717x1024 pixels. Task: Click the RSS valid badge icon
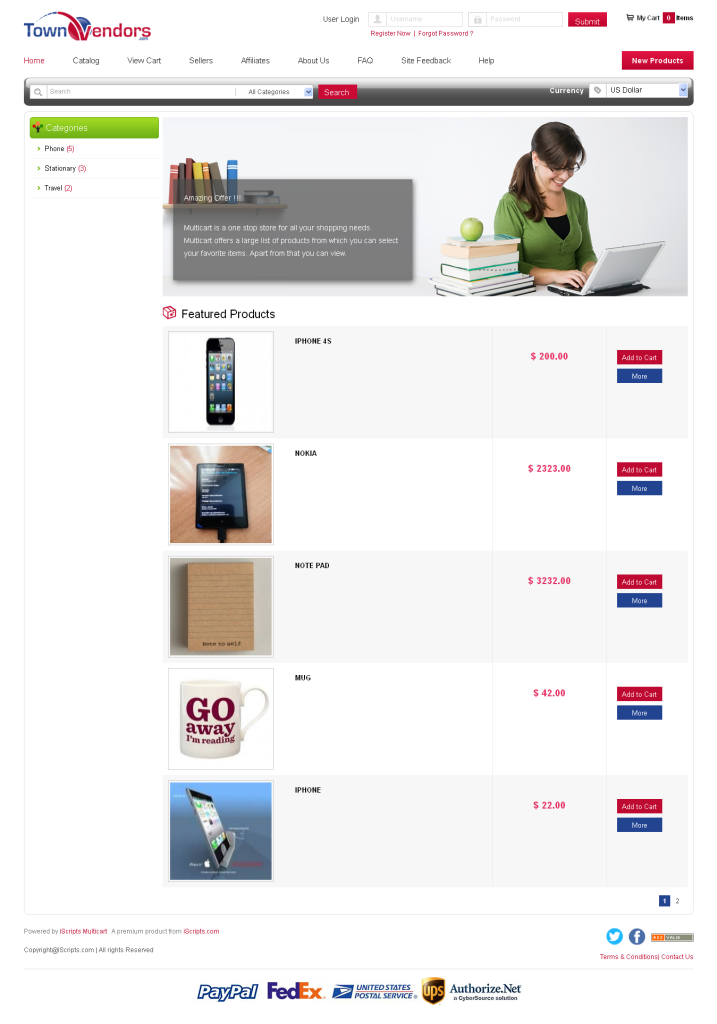coord(672,937)
